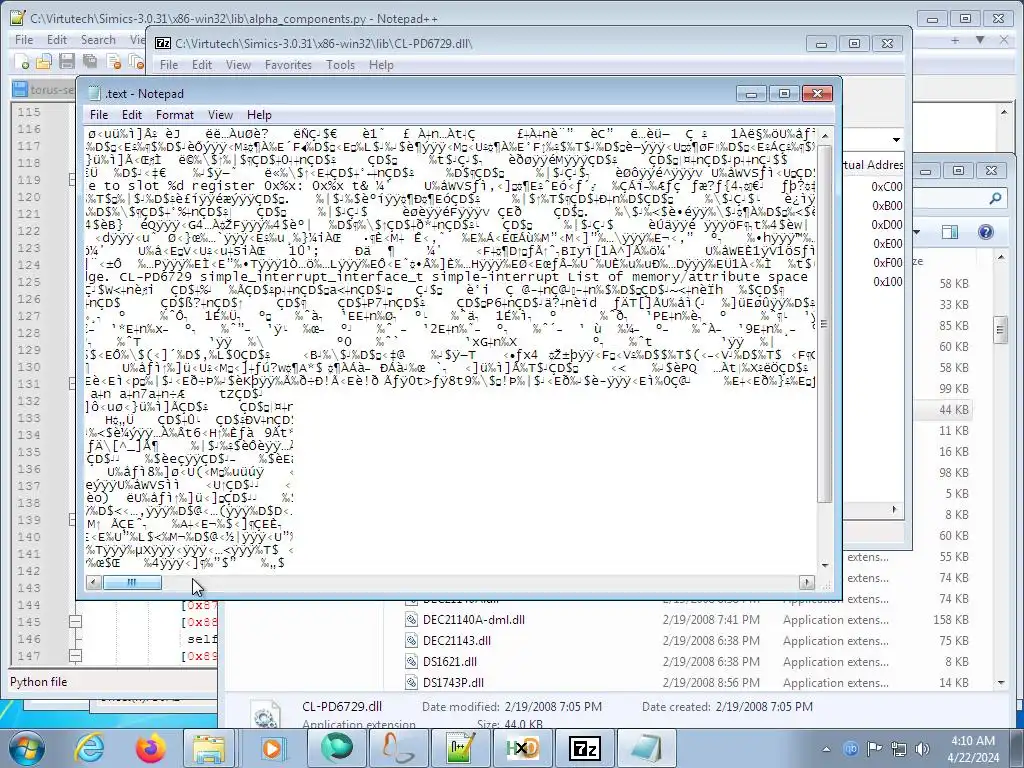This screenshot has height=768, width=1024.
Task: Open Notepad View menu in .text window
Action: pos(220,115)
